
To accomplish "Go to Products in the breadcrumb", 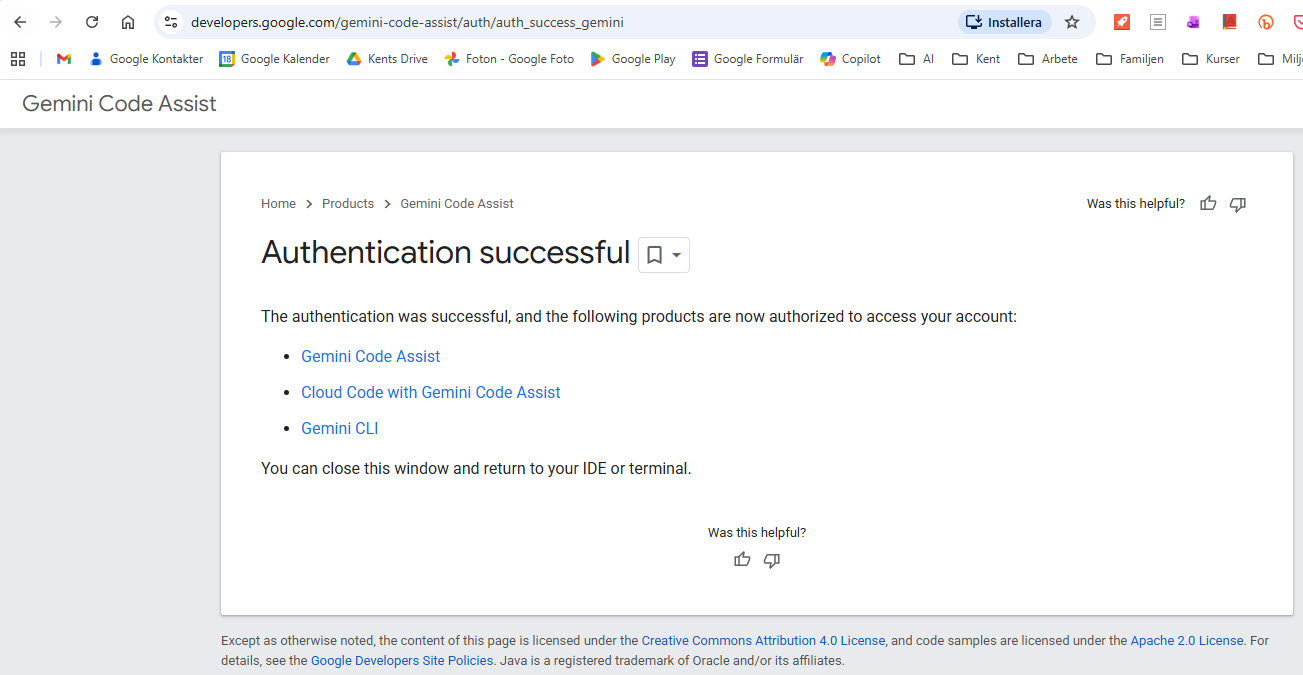I will coord(348,204).
